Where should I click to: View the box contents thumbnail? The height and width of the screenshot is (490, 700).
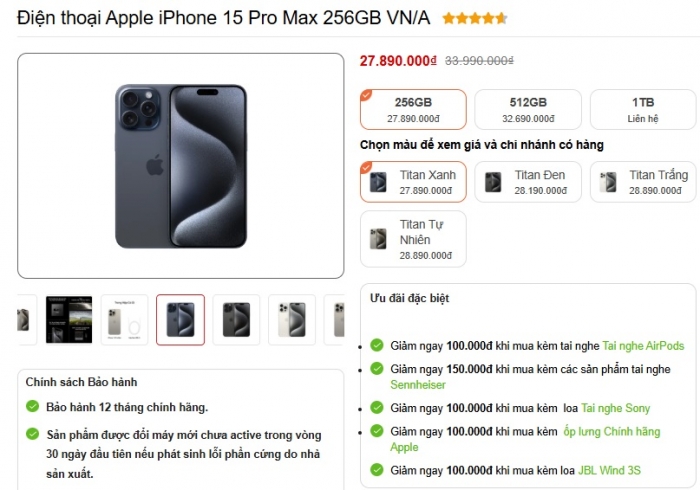pos(125,320)
